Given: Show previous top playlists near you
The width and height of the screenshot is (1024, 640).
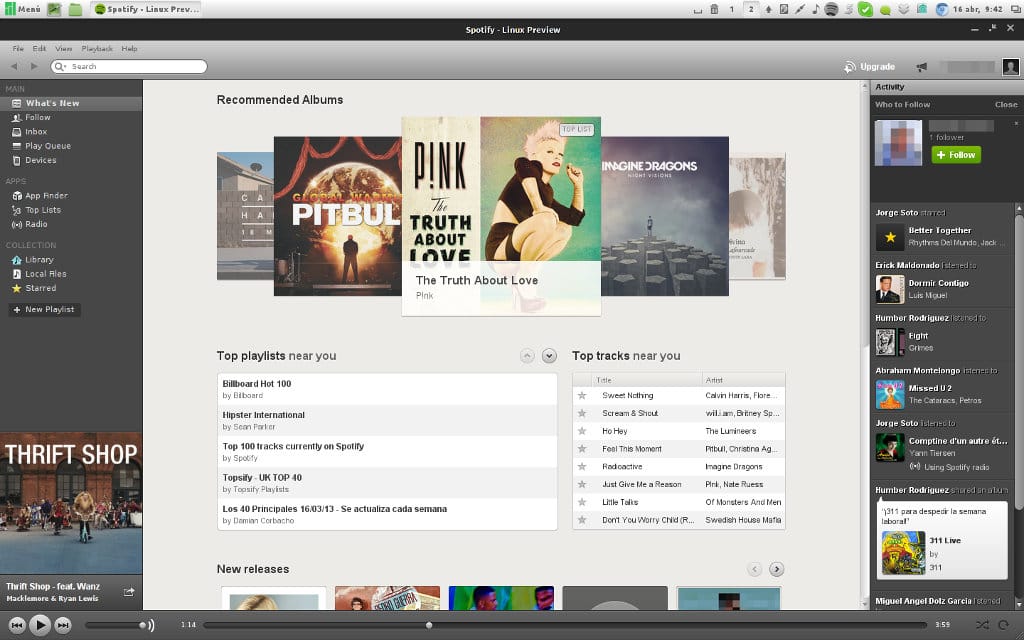Looking at the screenshot, I should (x=526, y=355).
